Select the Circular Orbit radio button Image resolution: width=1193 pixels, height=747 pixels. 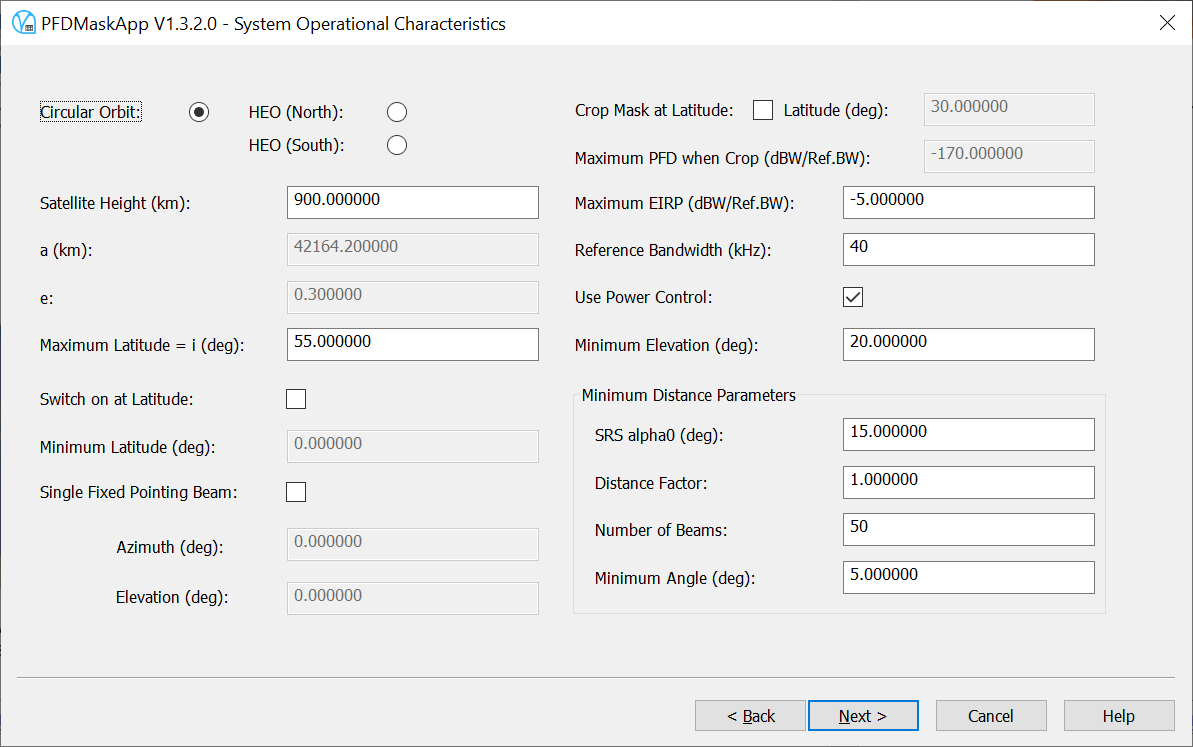coord(199,113)
